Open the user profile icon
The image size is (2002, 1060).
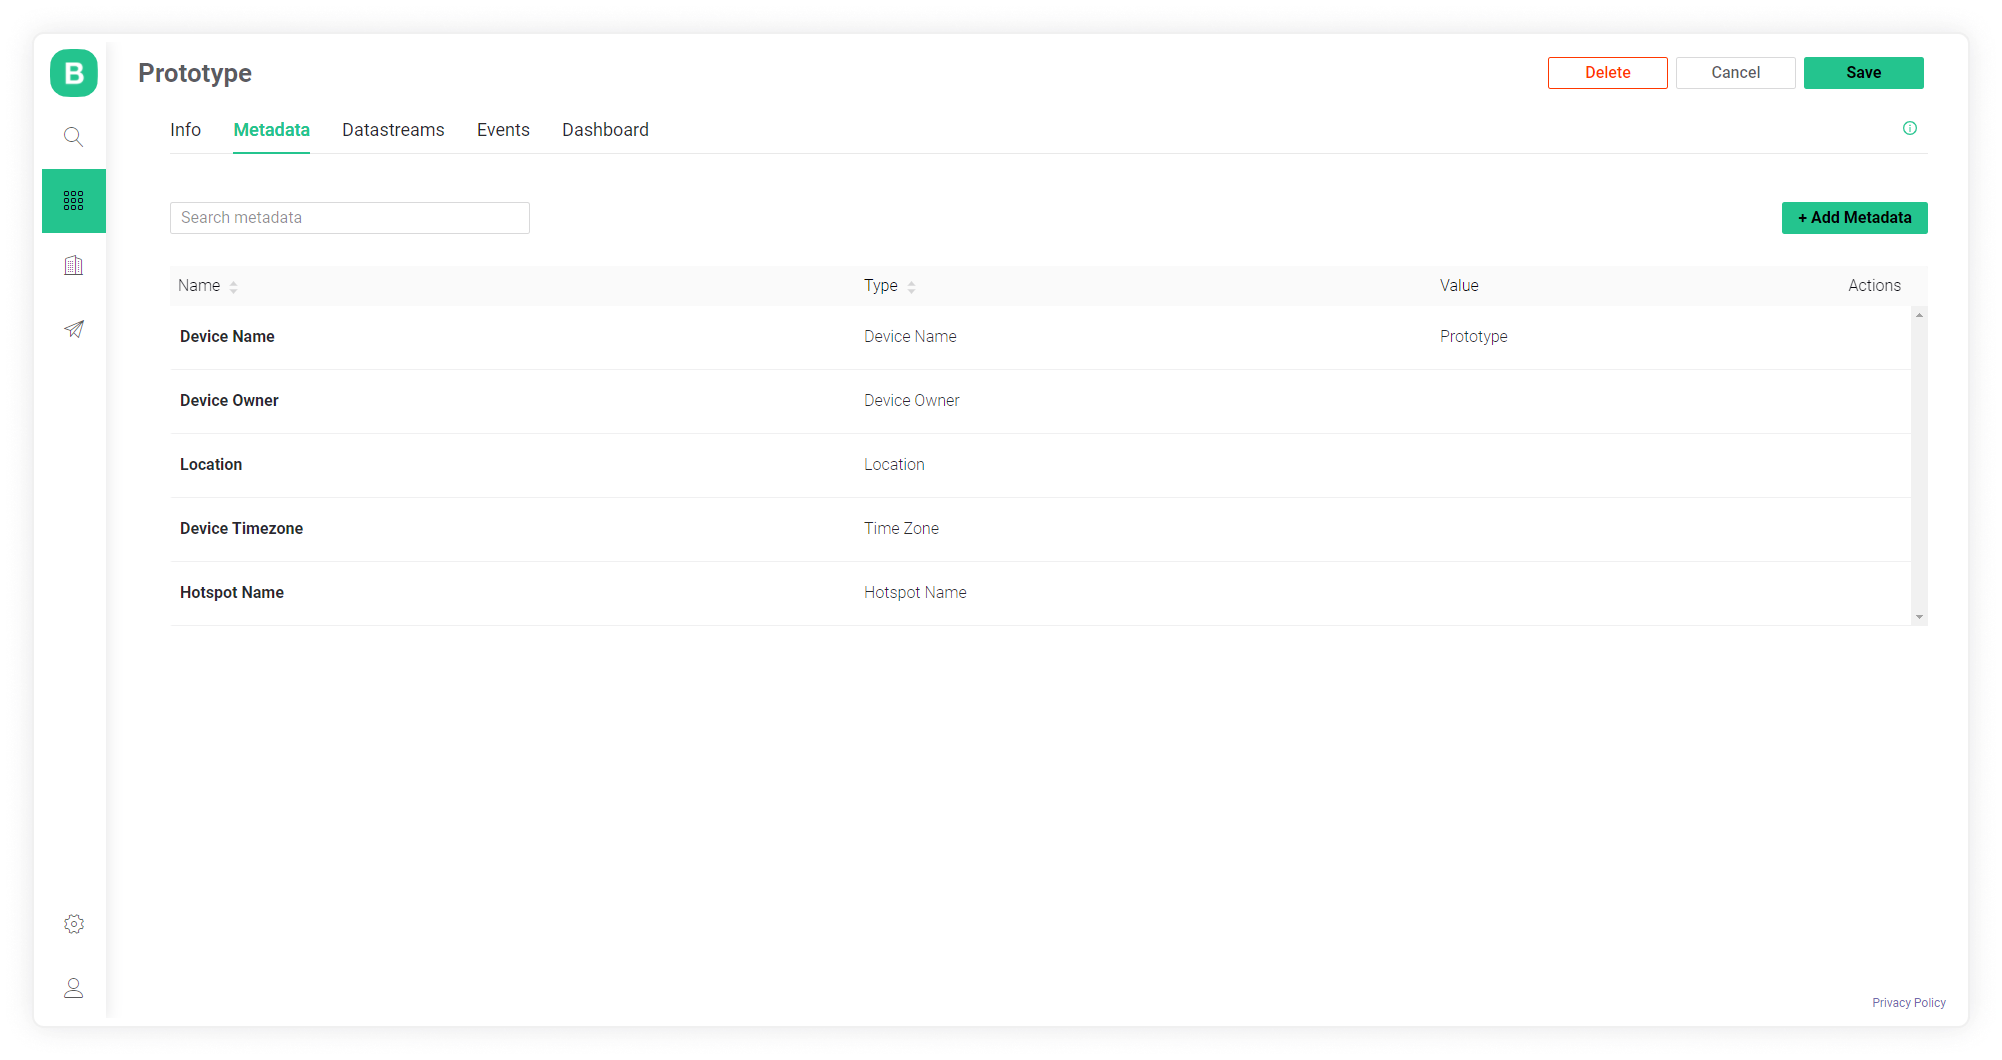click(74, 988)
